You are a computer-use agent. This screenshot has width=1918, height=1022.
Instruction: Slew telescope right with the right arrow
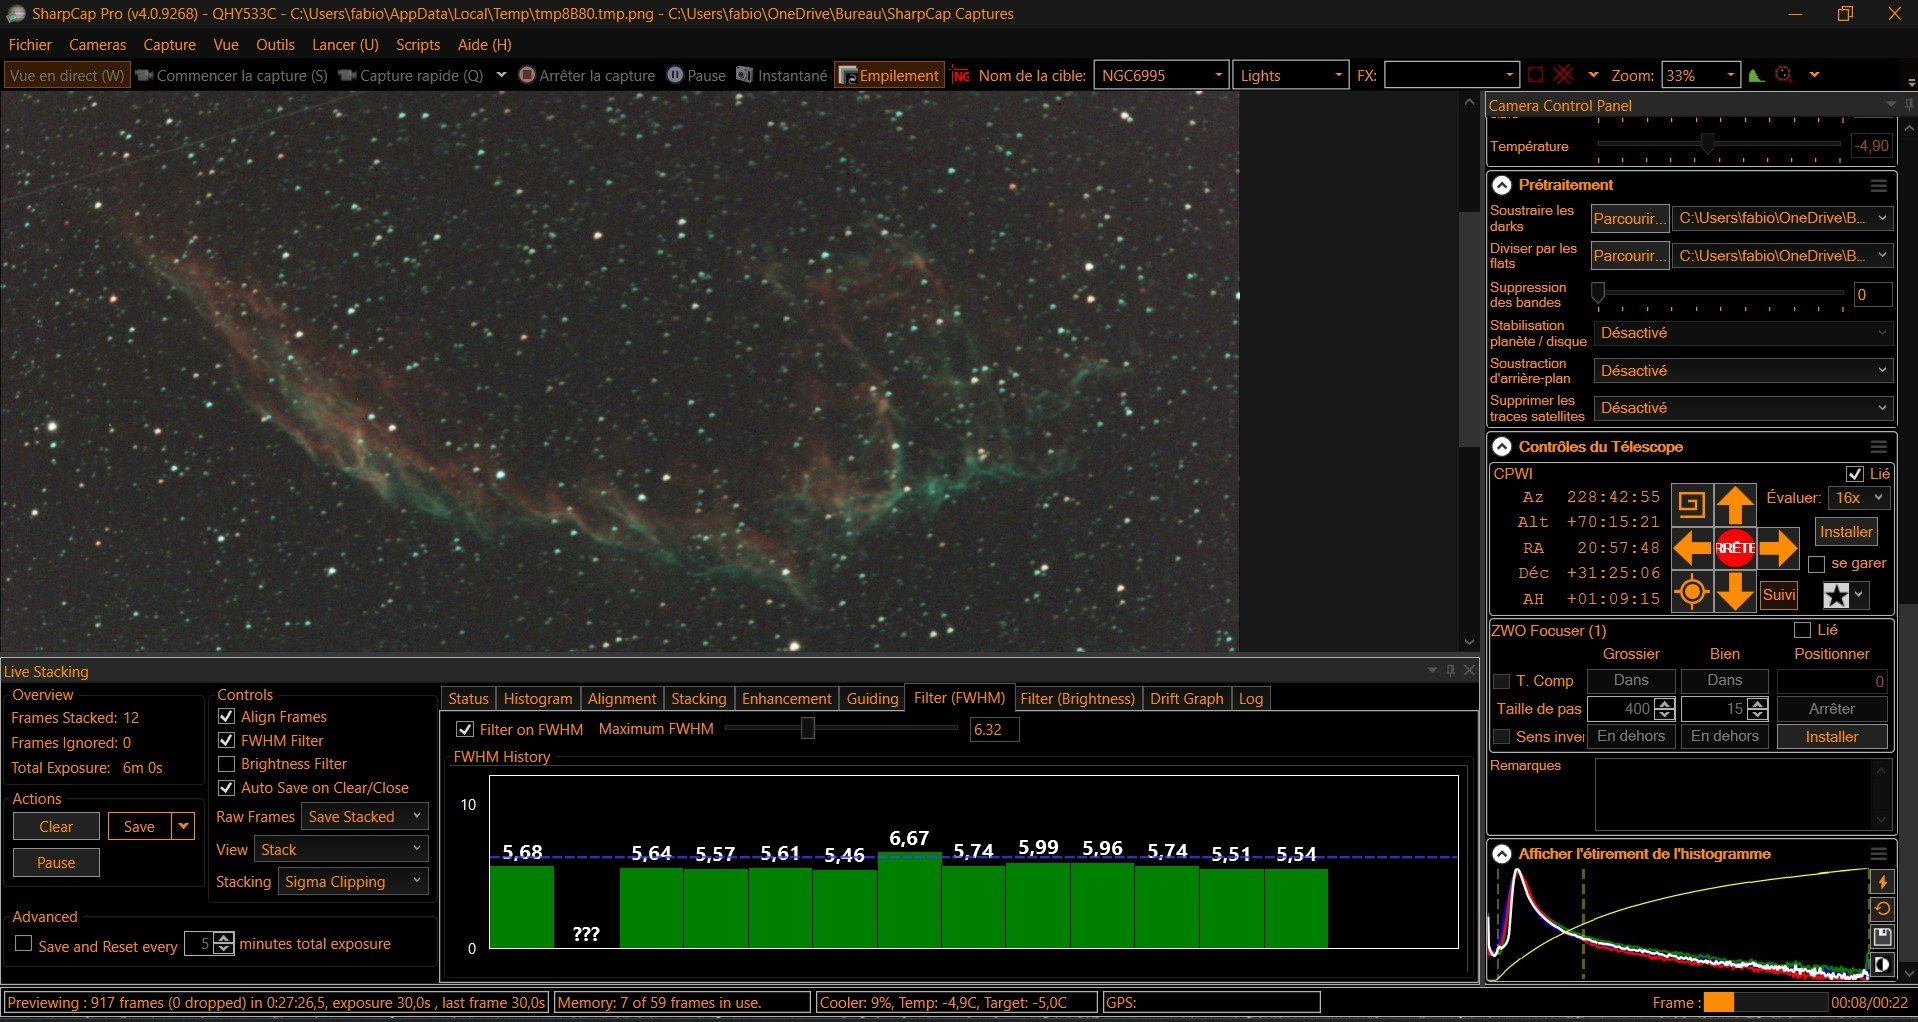(x=1779, y=548)
